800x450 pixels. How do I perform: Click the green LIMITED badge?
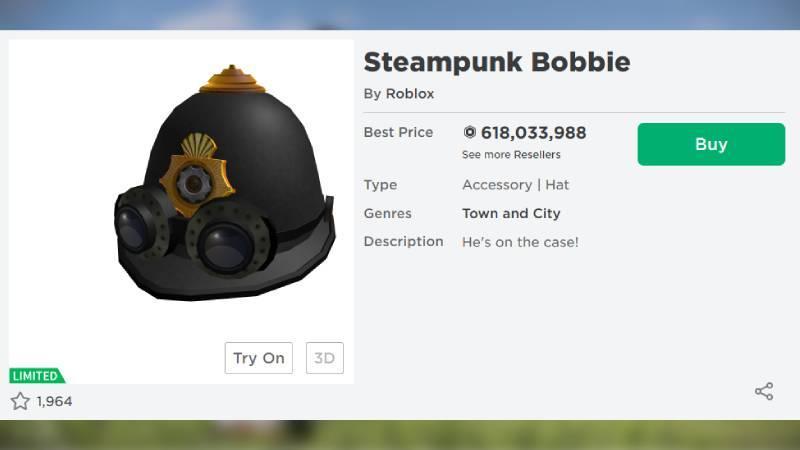(x=37, y=376)
